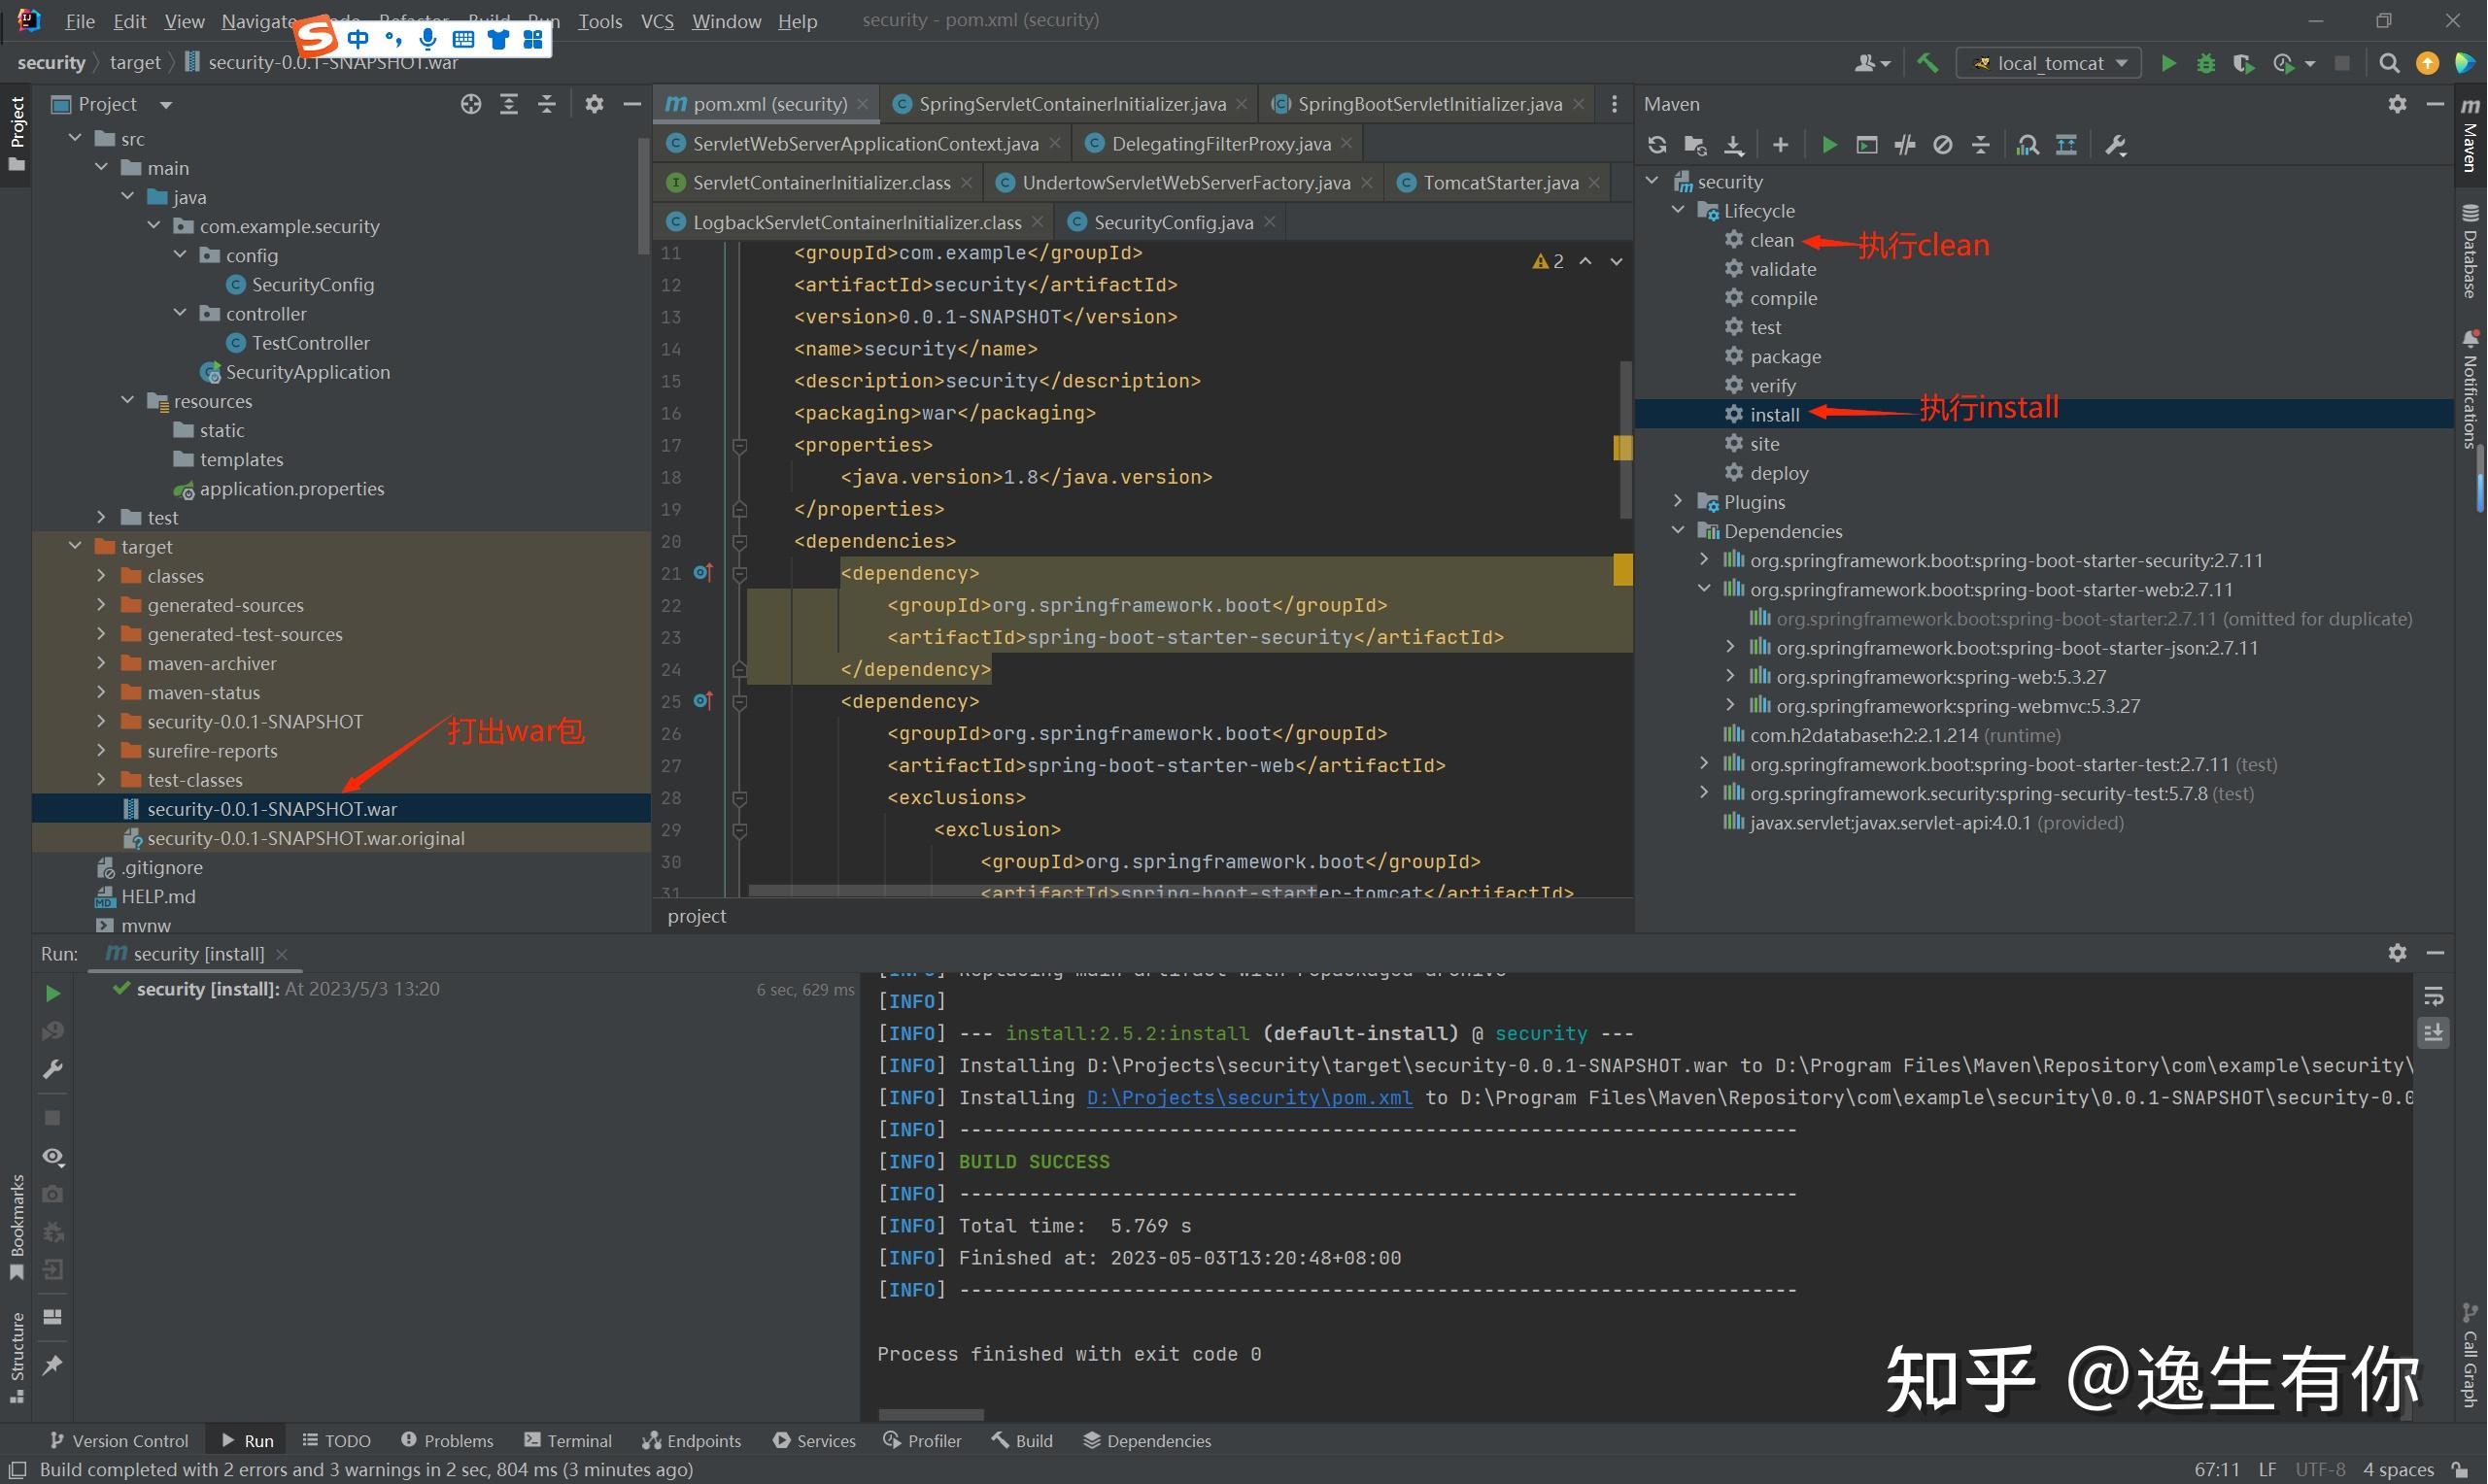Open Maven Settings wrench icon
The height and width of the screenshot is (1484, 2488).
pyautogui.click(x=2116, y=145)
